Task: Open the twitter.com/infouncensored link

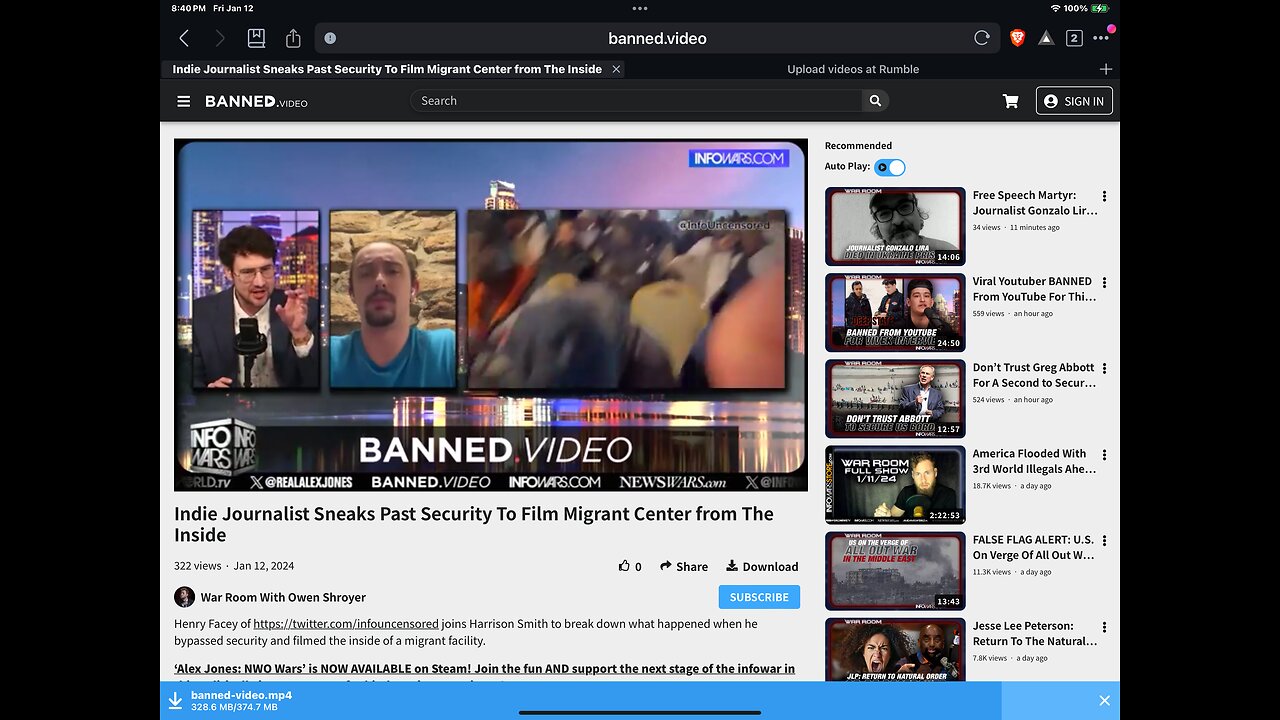Action: pos(346,624)
